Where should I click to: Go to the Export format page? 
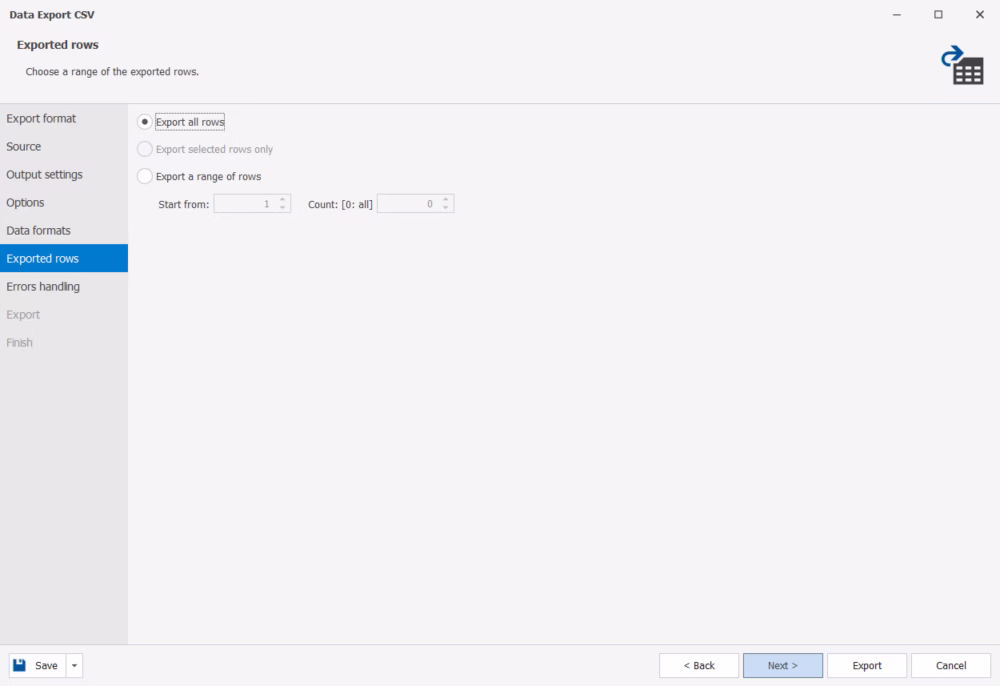click(64, 119)
